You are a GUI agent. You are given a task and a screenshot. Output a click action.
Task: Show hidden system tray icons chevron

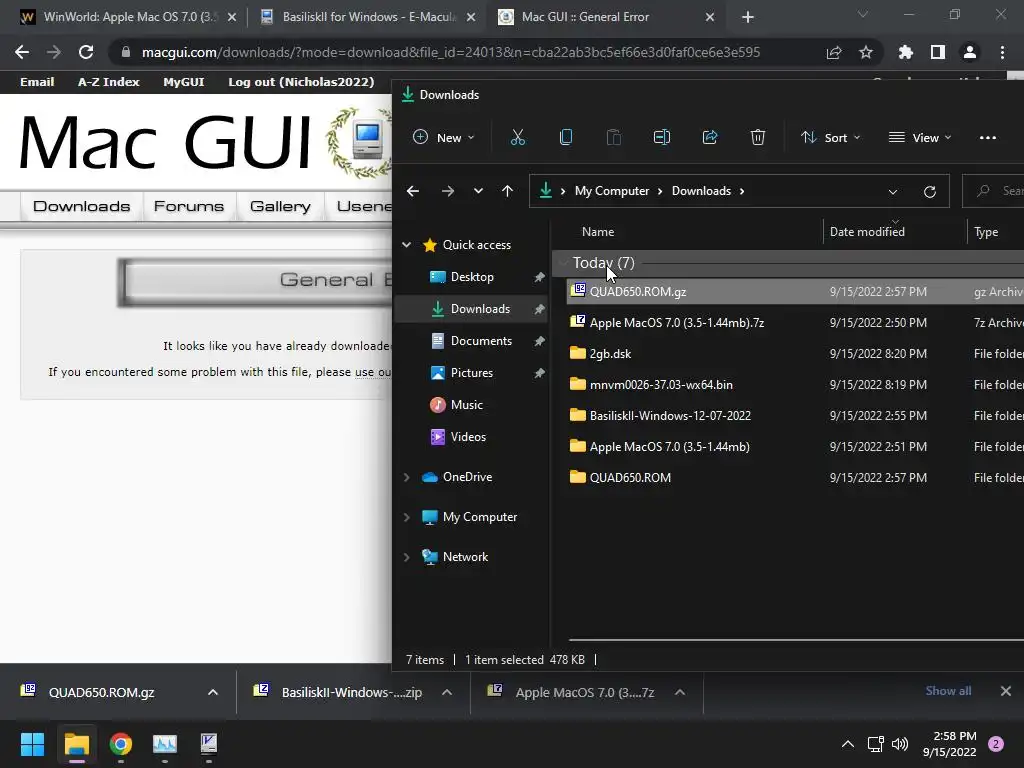(x=848, y=744)
